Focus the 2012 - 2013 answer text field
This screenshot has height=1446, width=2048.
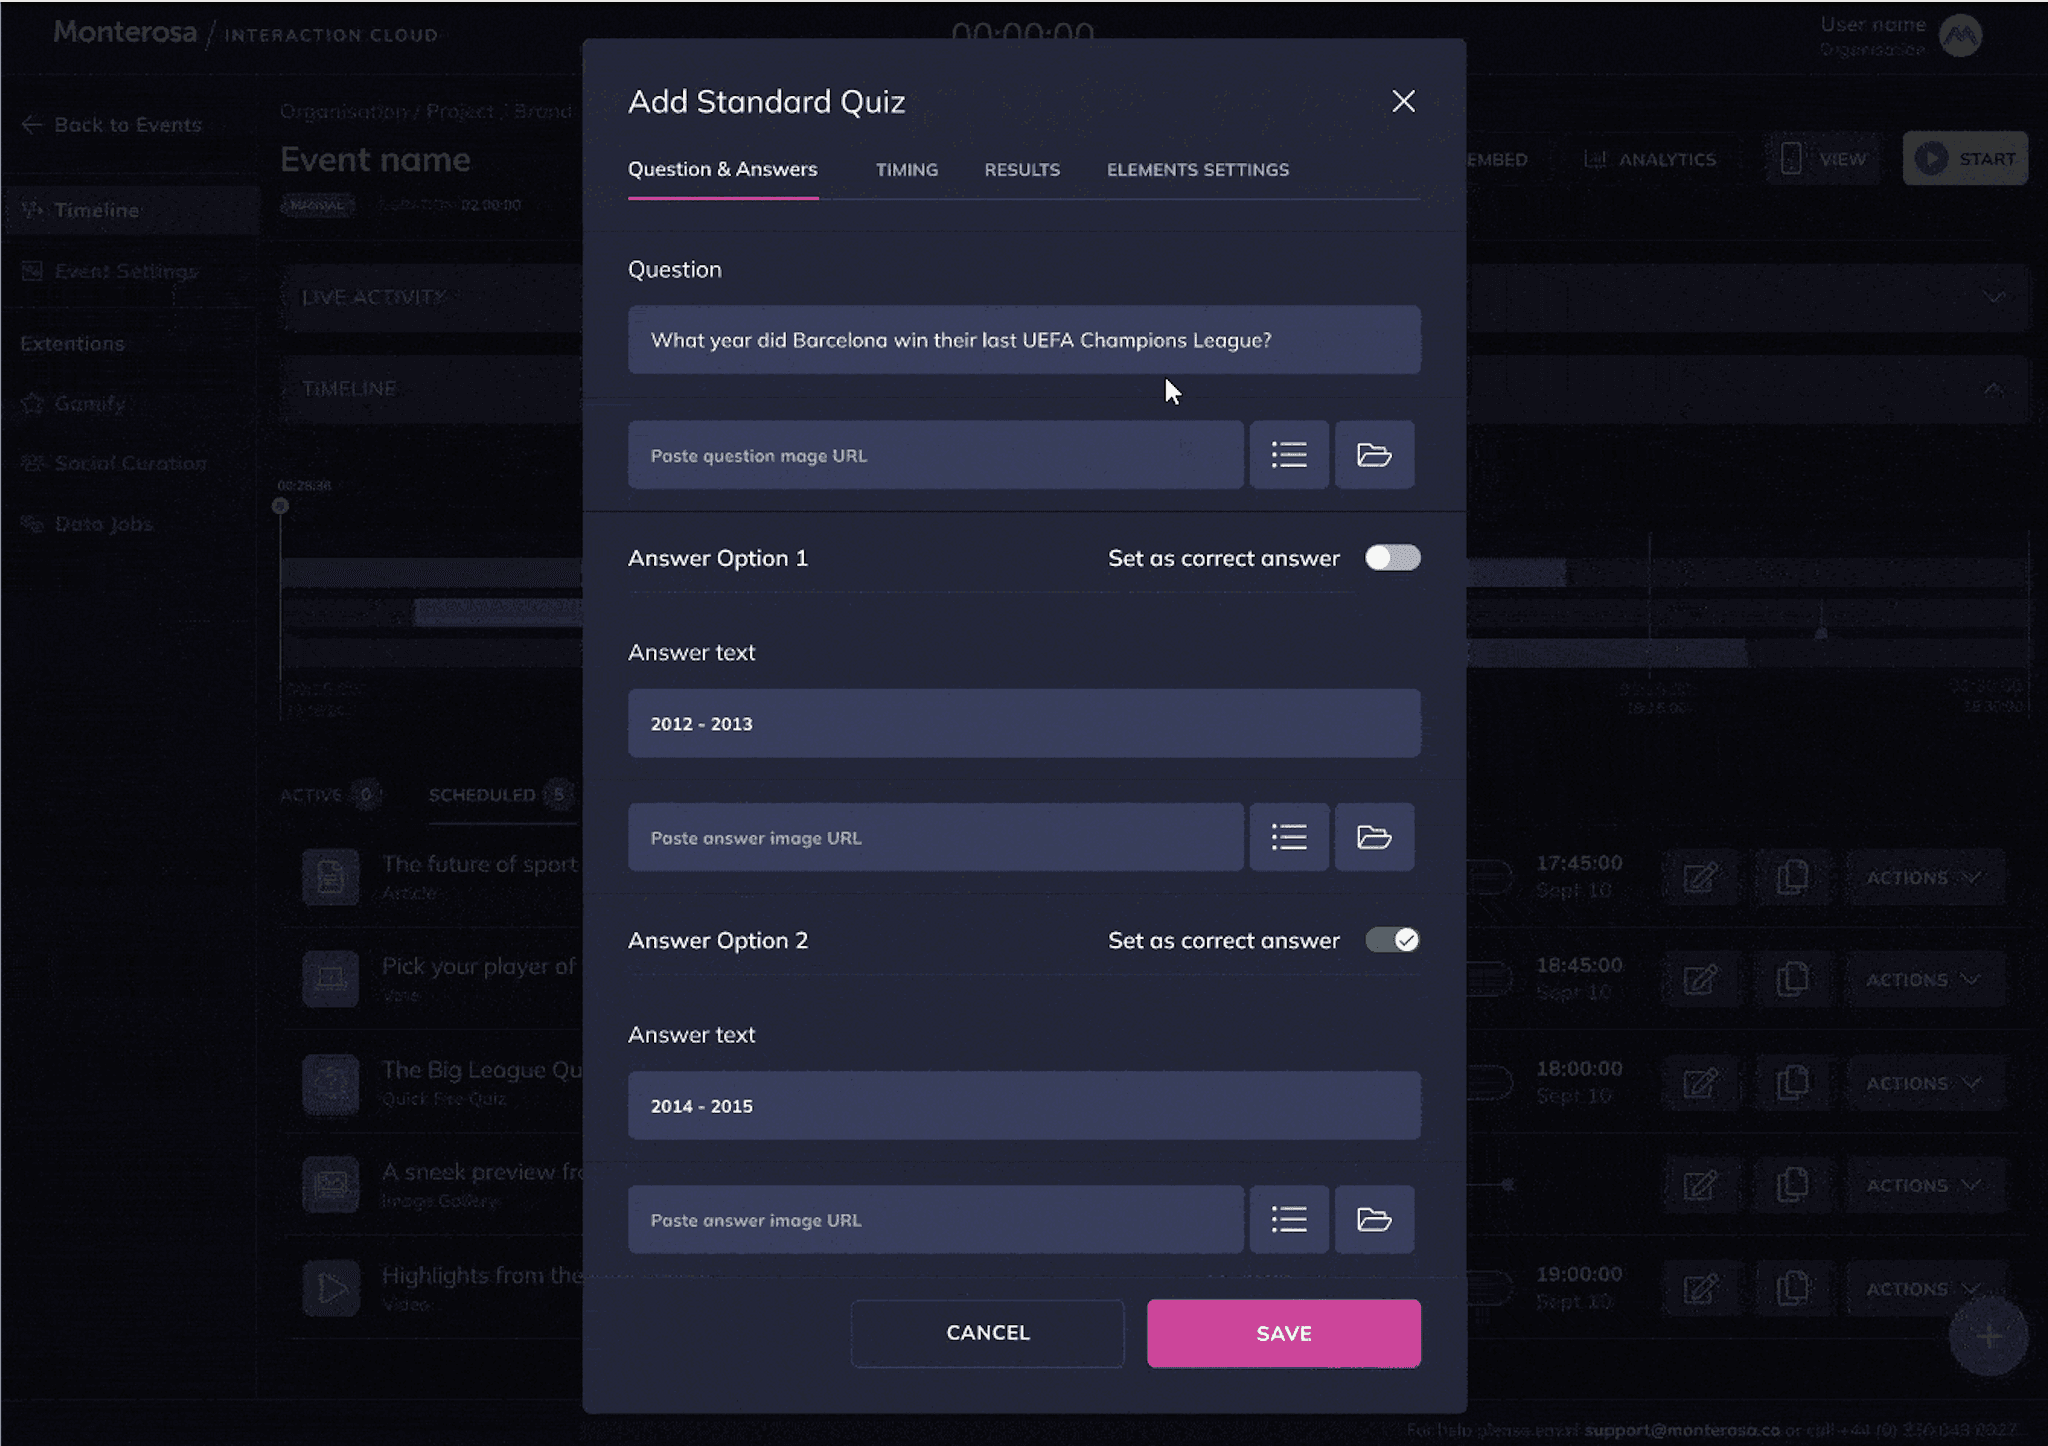coord(1023,723)
